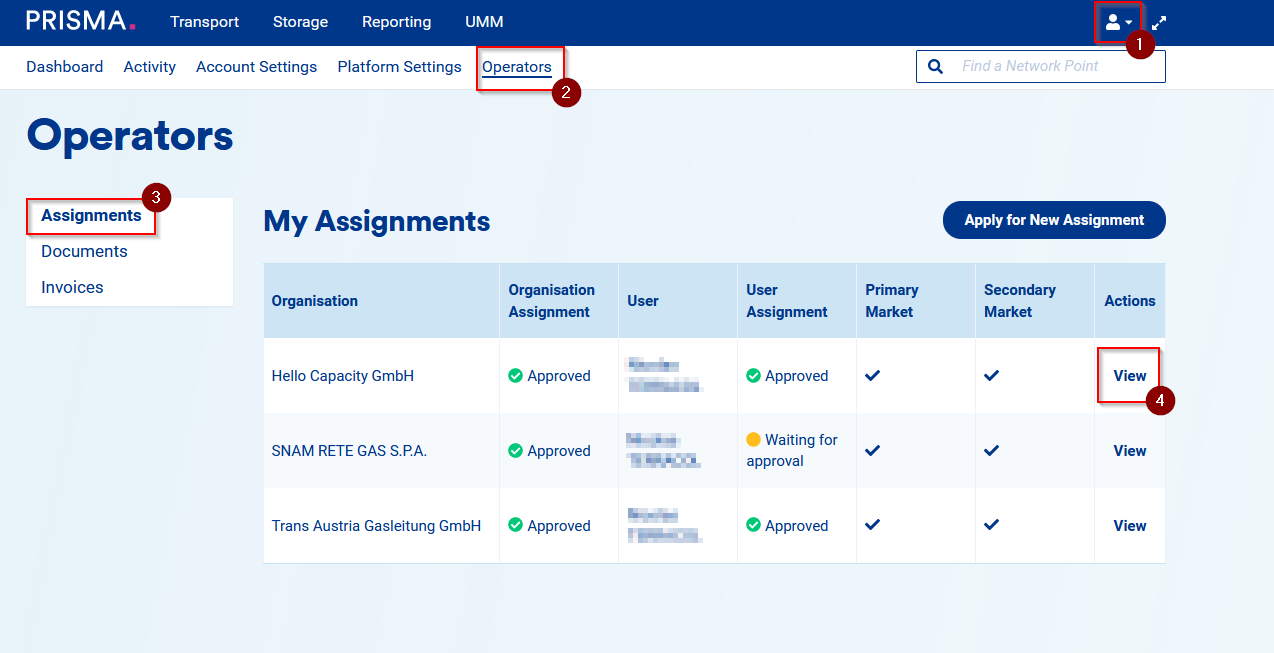View the SNAM RETE GAS assignment
Image resolution: width=1274 pixels, height=653 pixels.
pos(1129,451)
